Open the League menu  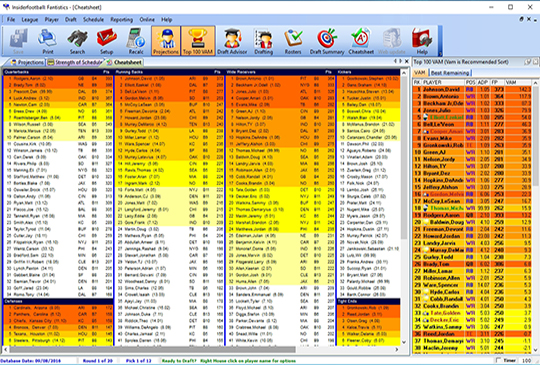(x=30, y=20)
